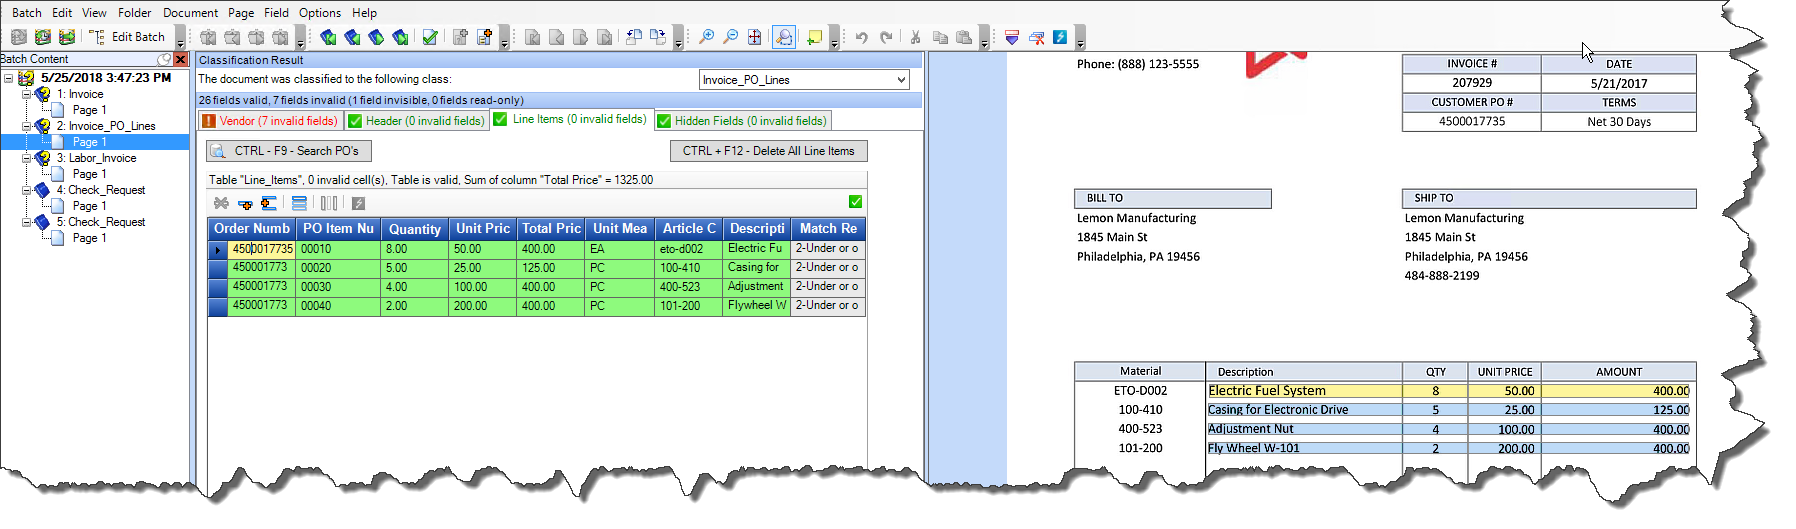The image size is (1796, 529).
Task: Click the Order Number cell 4500017735
Action: coord(262,249)
